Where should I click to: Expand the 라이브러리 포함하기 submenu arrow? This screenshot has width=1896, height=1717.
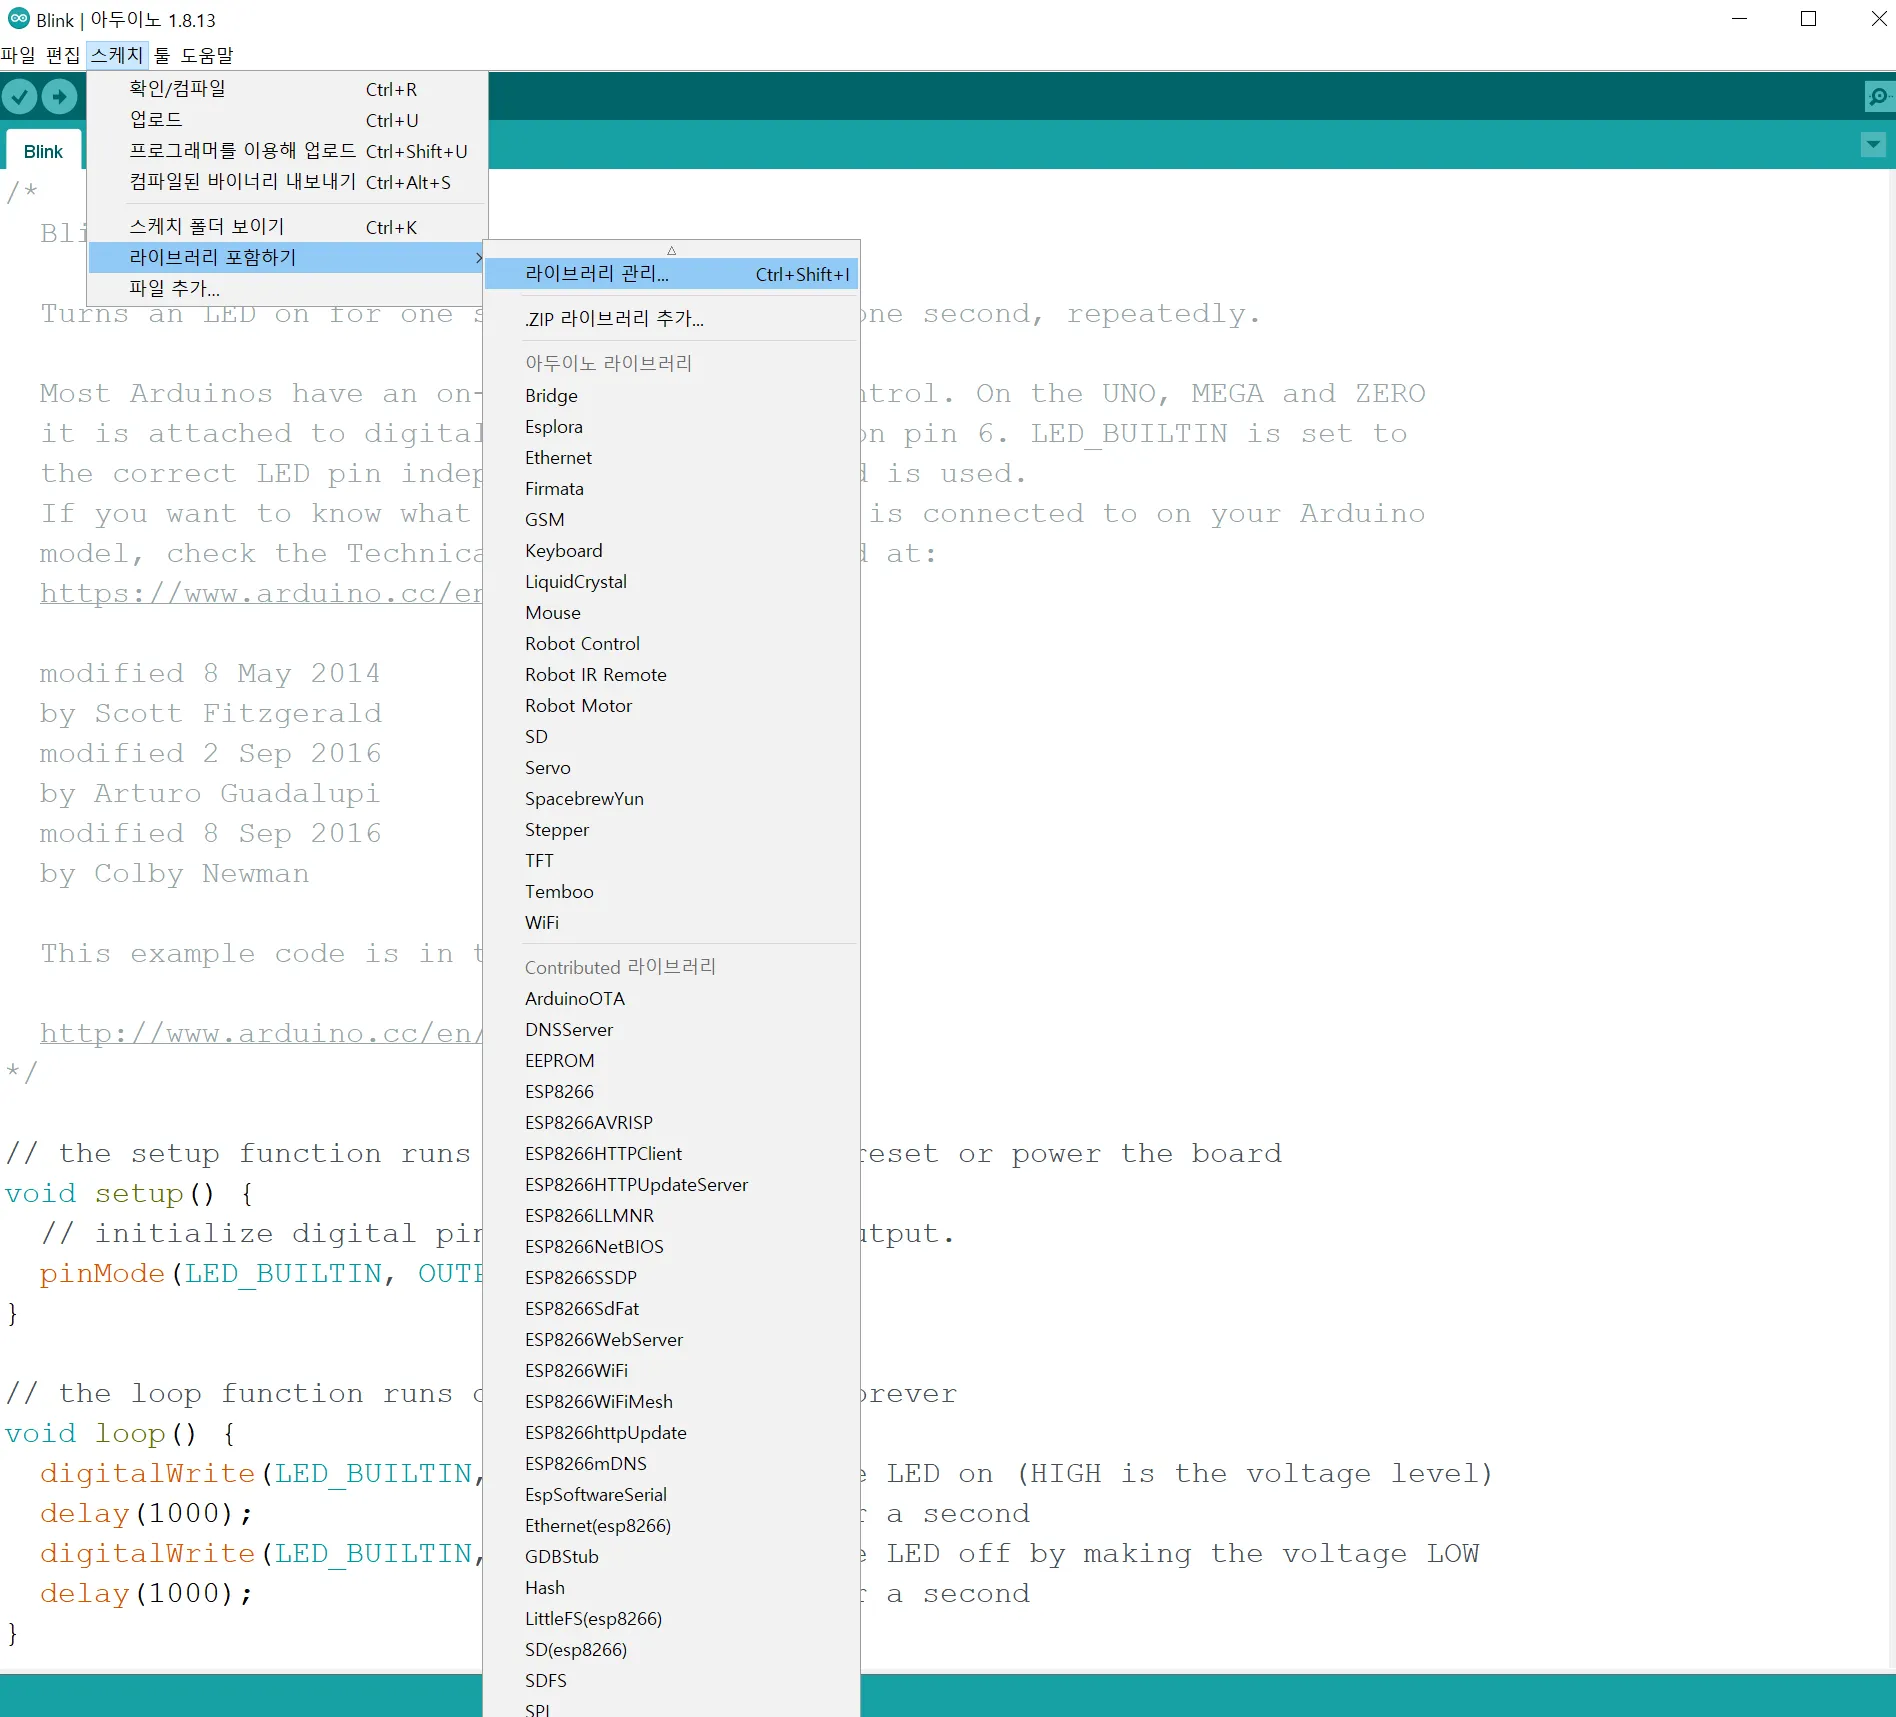pyautogui.click(x=478, y=258)
